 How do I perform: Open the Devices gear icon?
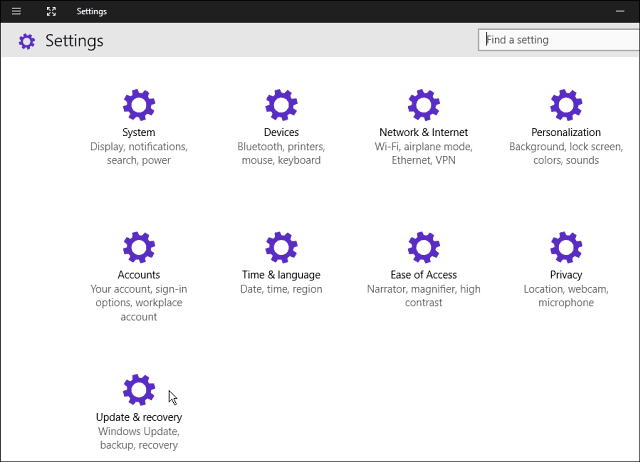[281, 105]
